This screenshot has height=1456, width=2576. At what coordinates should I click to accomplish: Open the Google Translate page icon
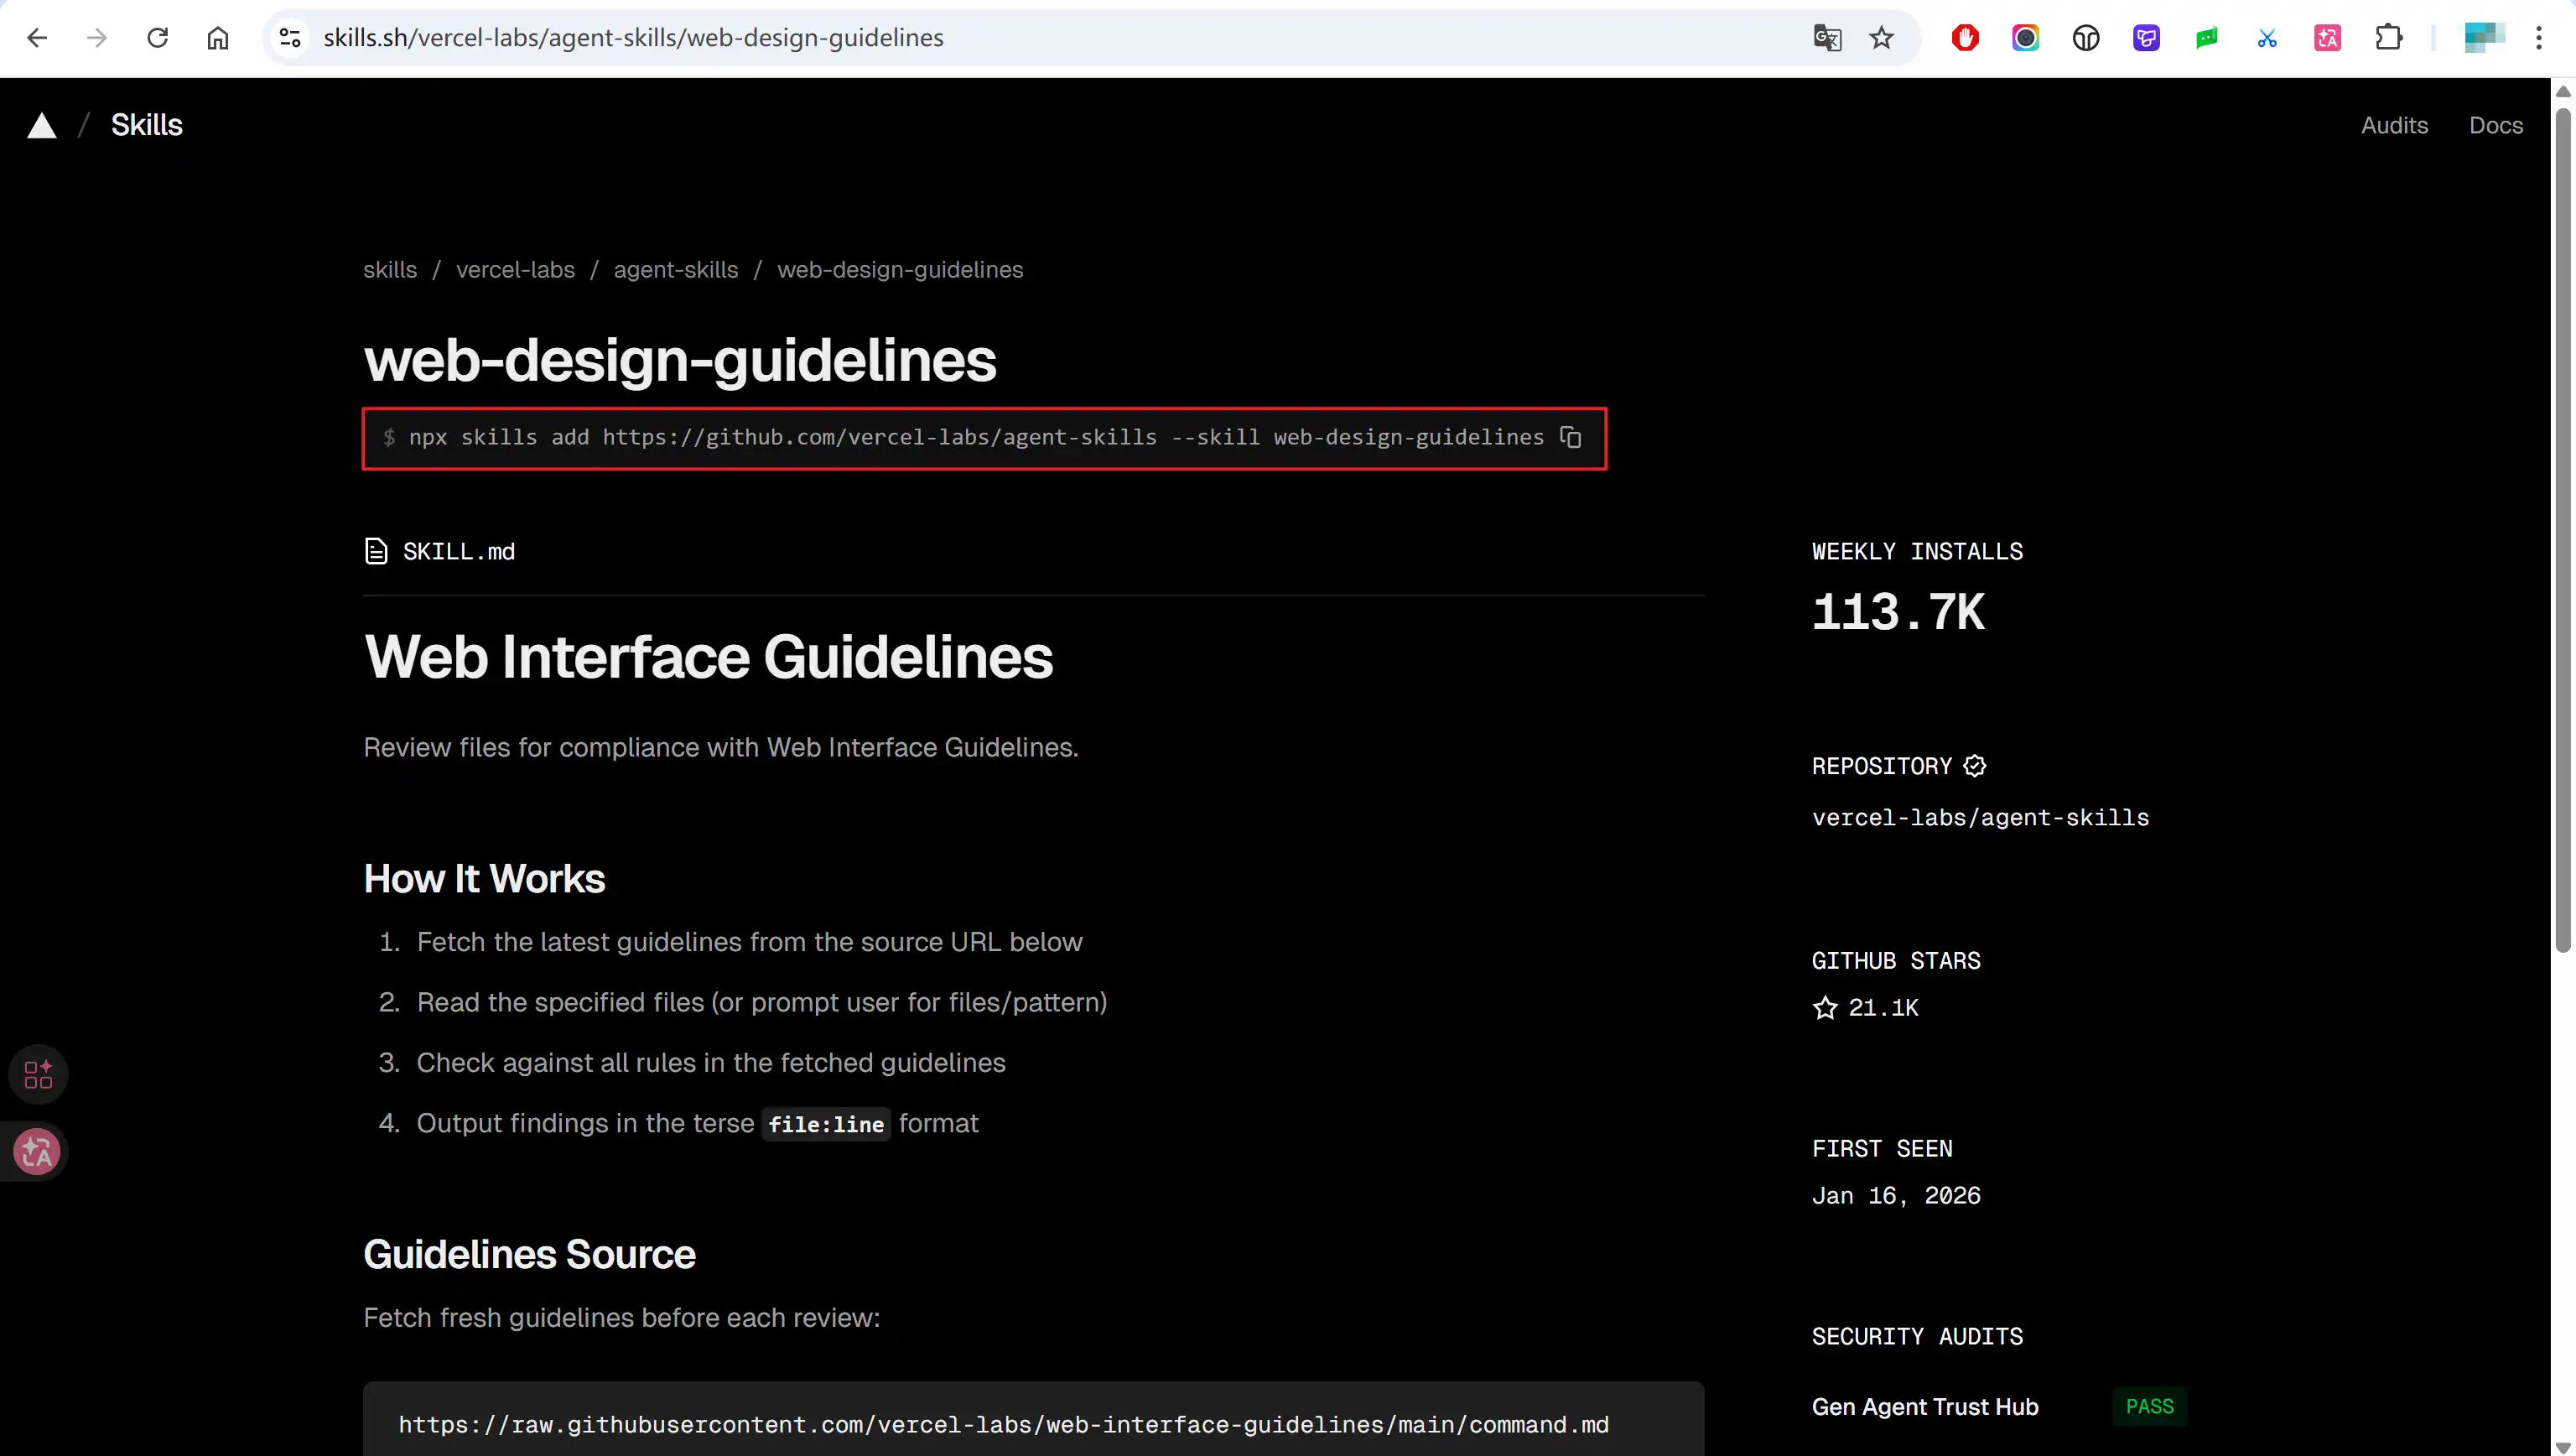point(1826,38)
